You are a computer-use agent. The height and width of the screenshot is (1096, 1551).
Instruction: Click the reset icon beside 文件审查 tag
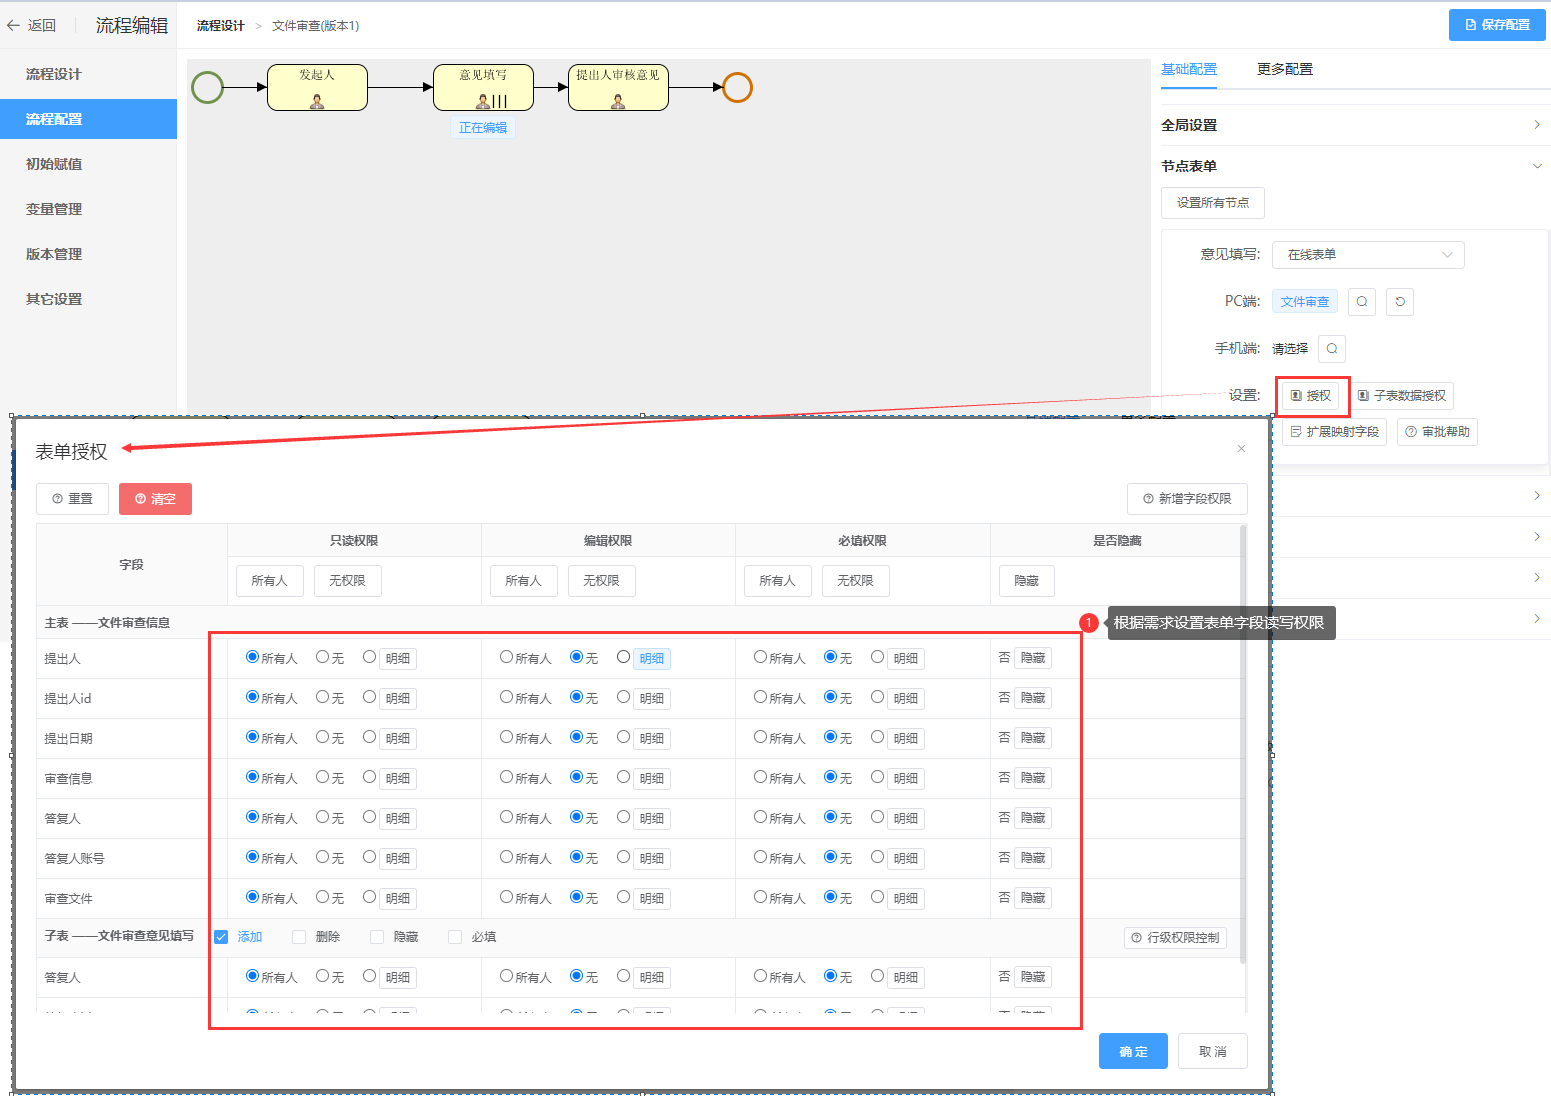coord(1400,302)
